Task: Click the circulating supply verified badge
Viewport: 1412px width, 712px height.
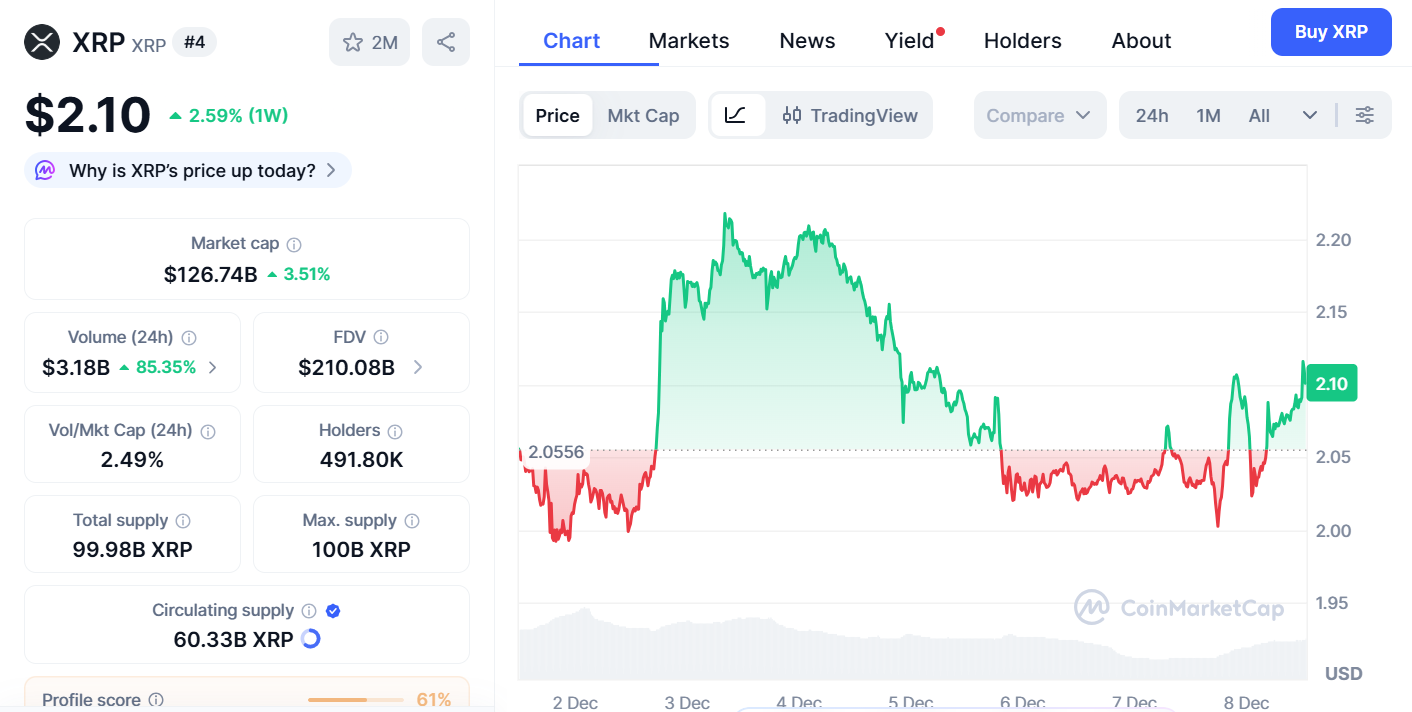Action: tap(334, 611)
